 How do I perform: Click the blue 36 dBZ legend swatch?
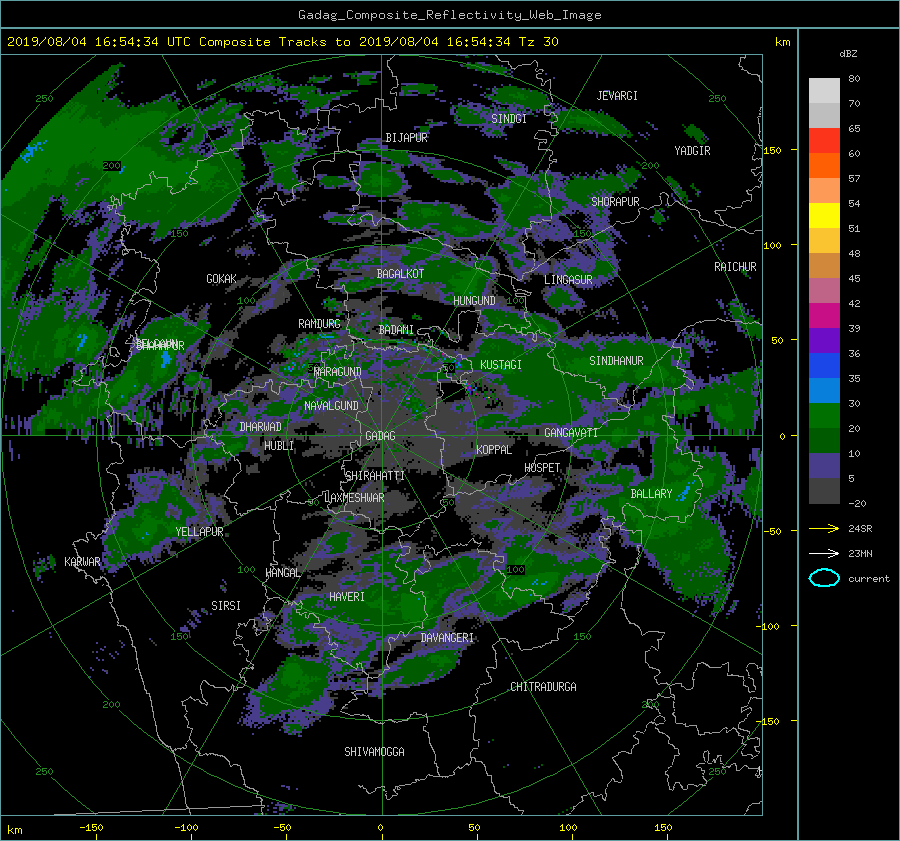[x=824, y=365]
